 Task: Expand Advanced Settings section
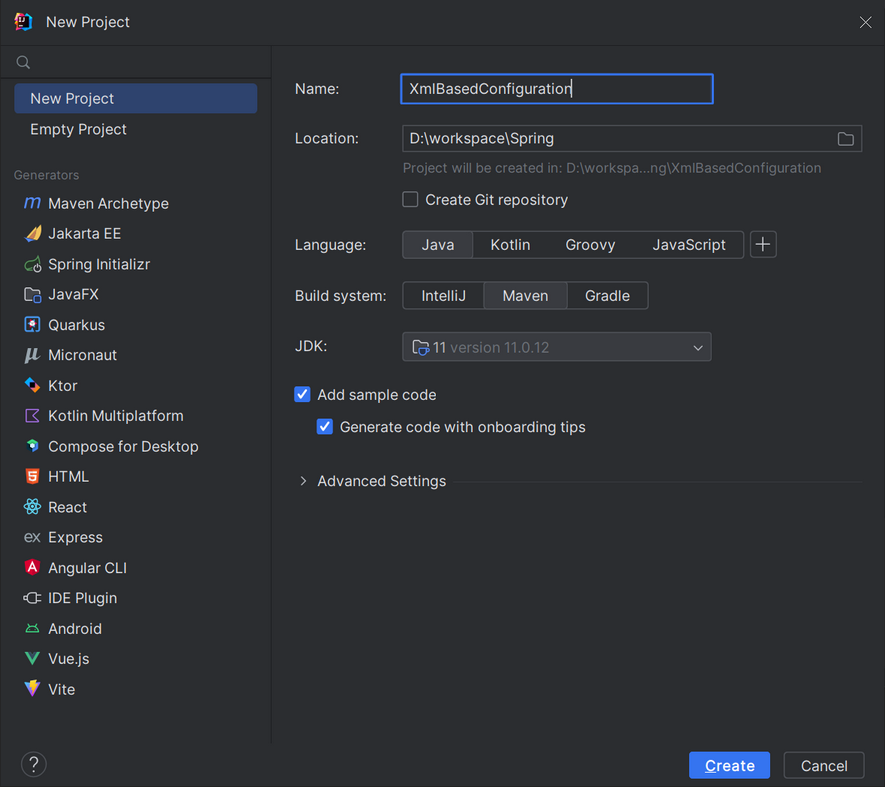(x=303, y=481)
